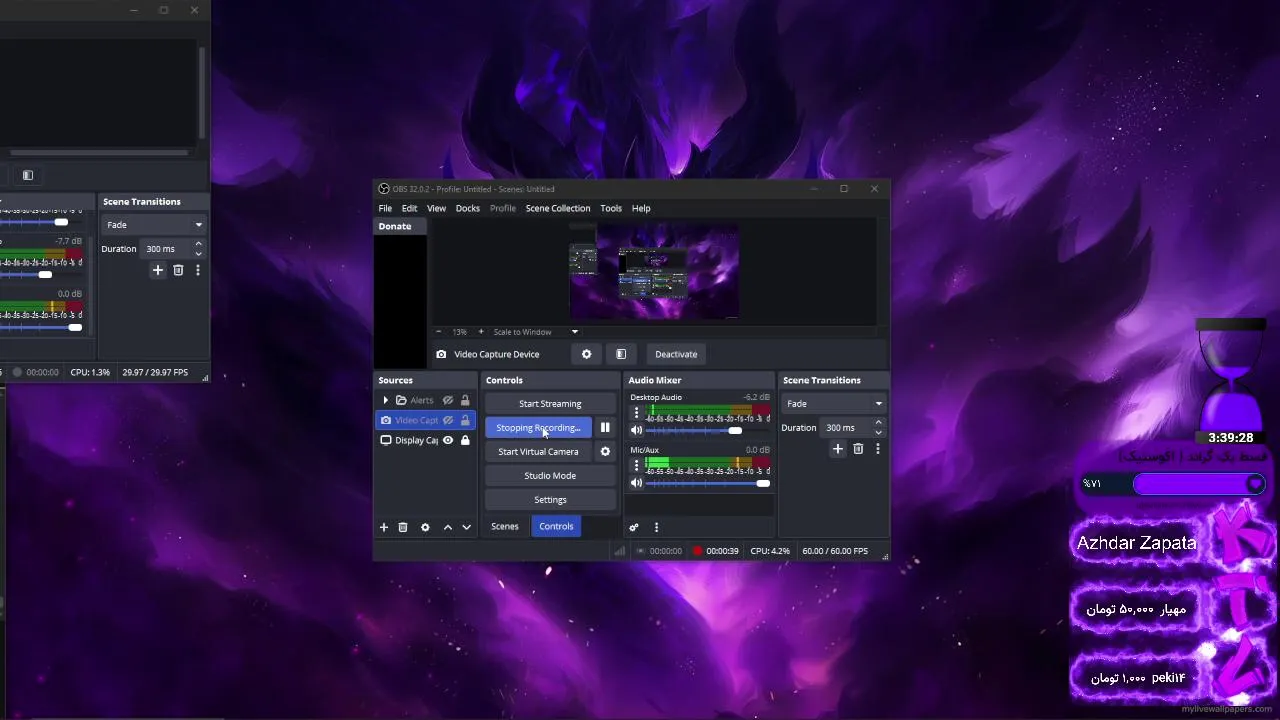Image resolution: width=1280 pixels, height=720 pixels.
Task: Open Scale to Window dropdown
Action: (x=535, y=332)
